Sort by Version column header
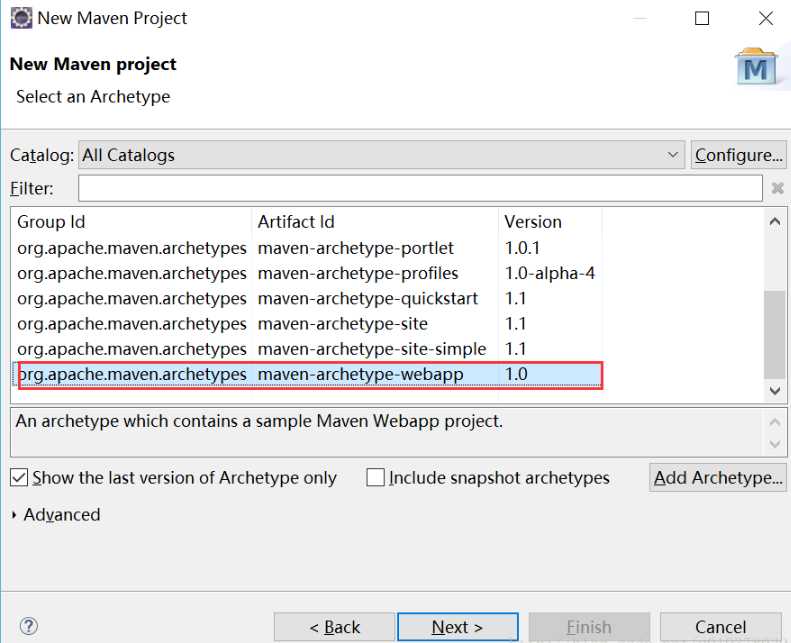The image size is (791, 643). (550, 221)
